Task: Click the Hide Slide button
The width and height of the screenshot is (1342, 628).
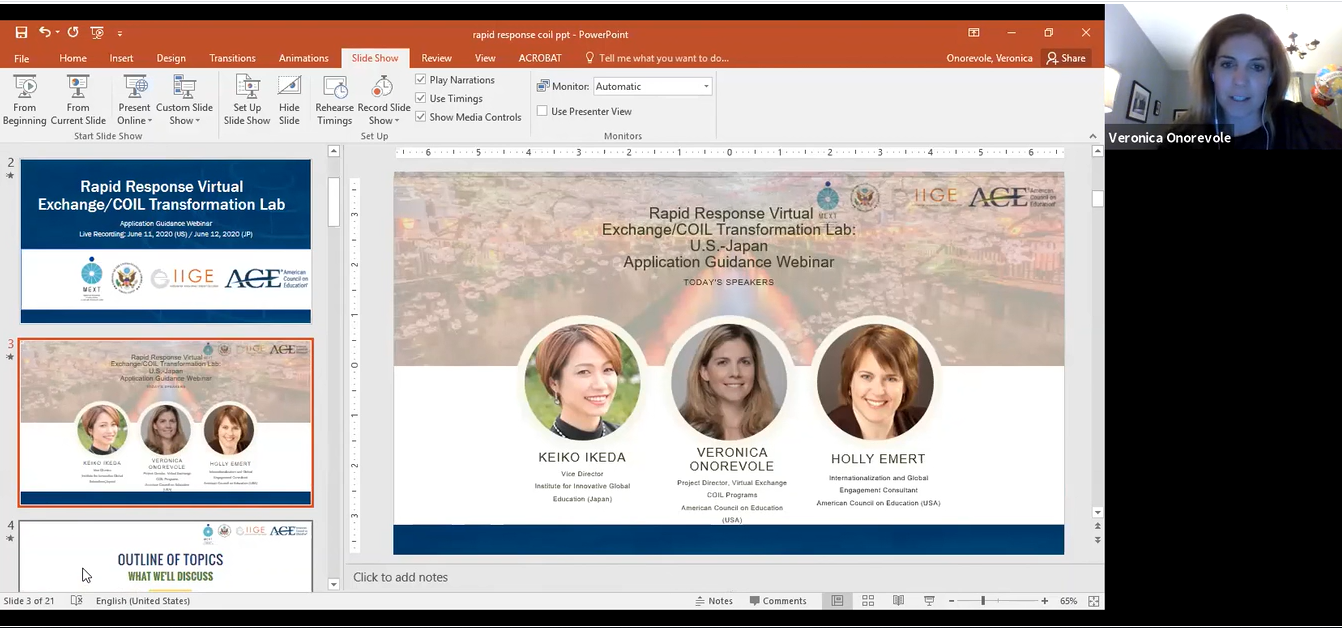Action: 289,100
